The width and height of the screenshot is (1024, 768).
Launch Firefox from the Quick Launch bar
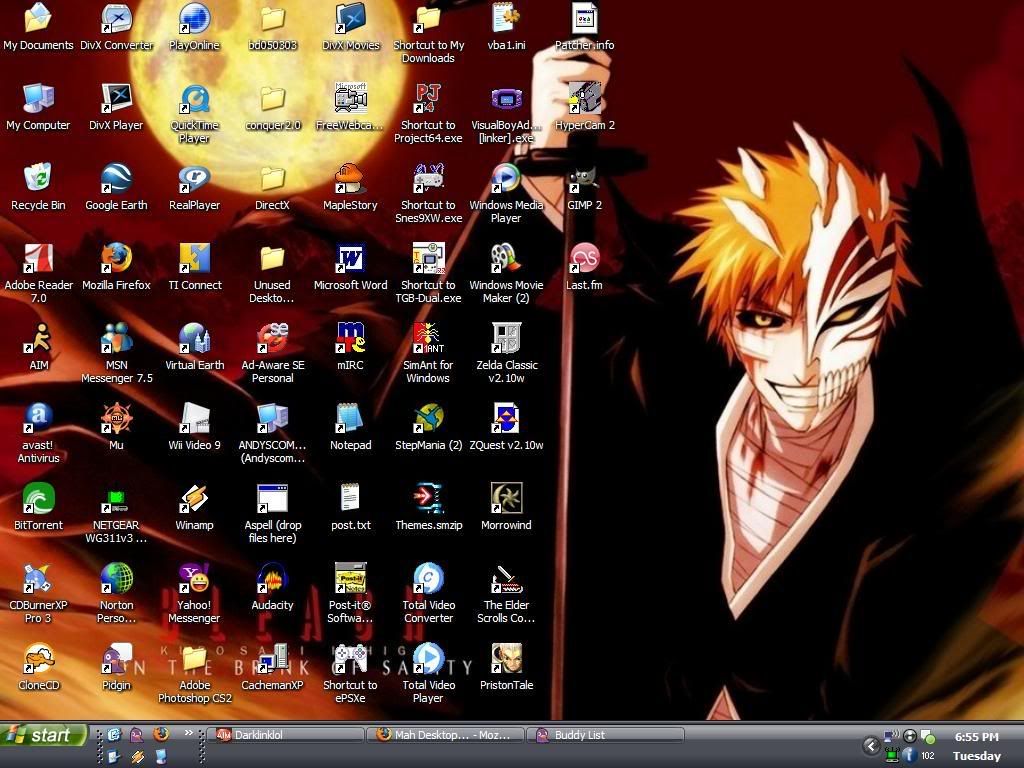click(x=161, y=735)
